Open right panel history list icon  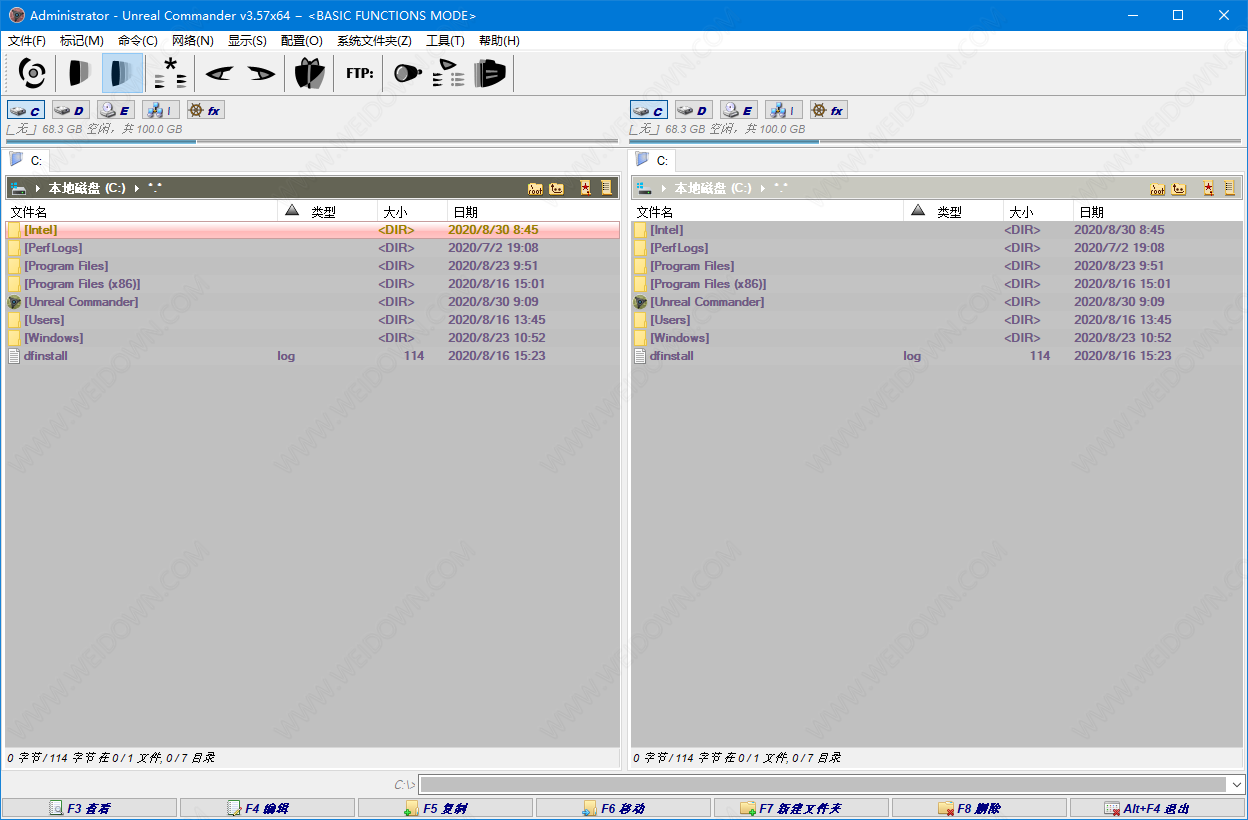click(1230, 188)
